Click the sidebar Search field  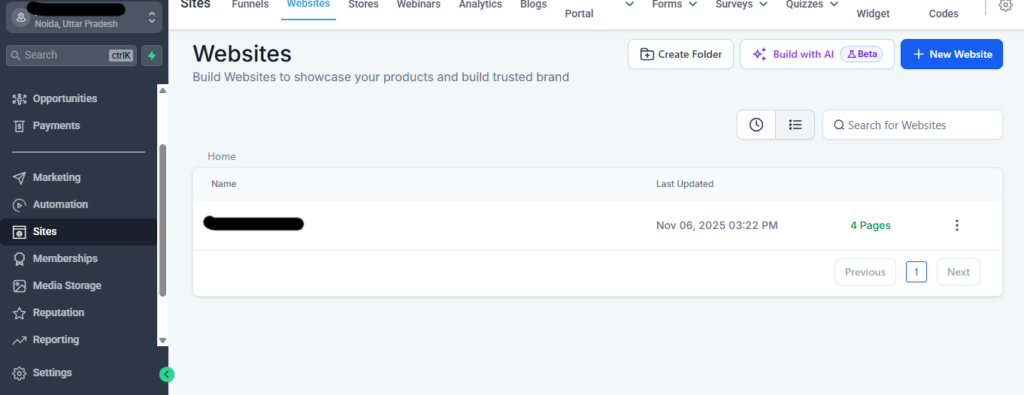(x=72, y=55)
